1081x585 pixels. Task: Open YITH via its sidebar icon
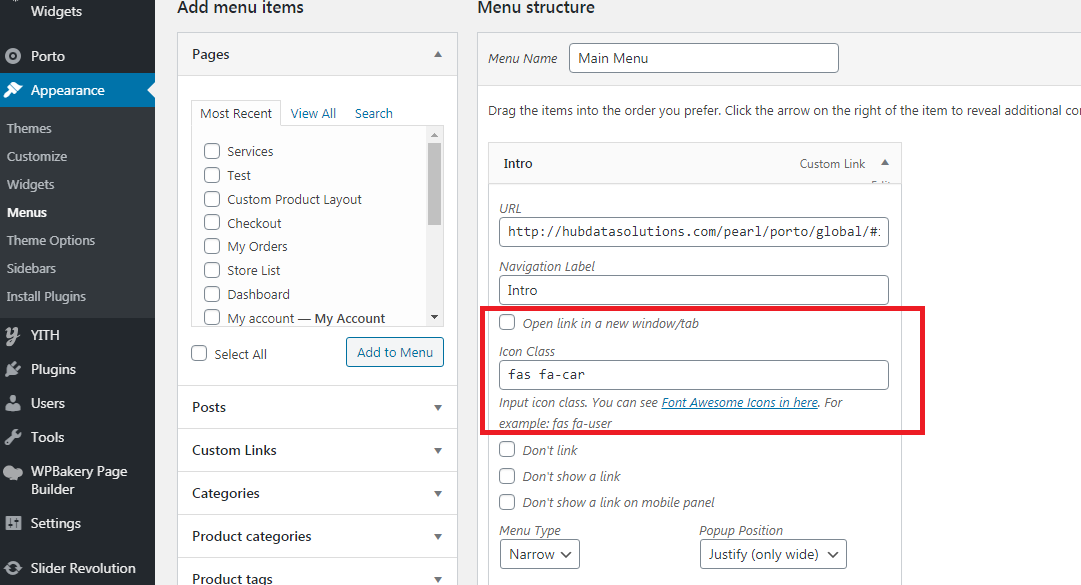click(x=13, y=335)
